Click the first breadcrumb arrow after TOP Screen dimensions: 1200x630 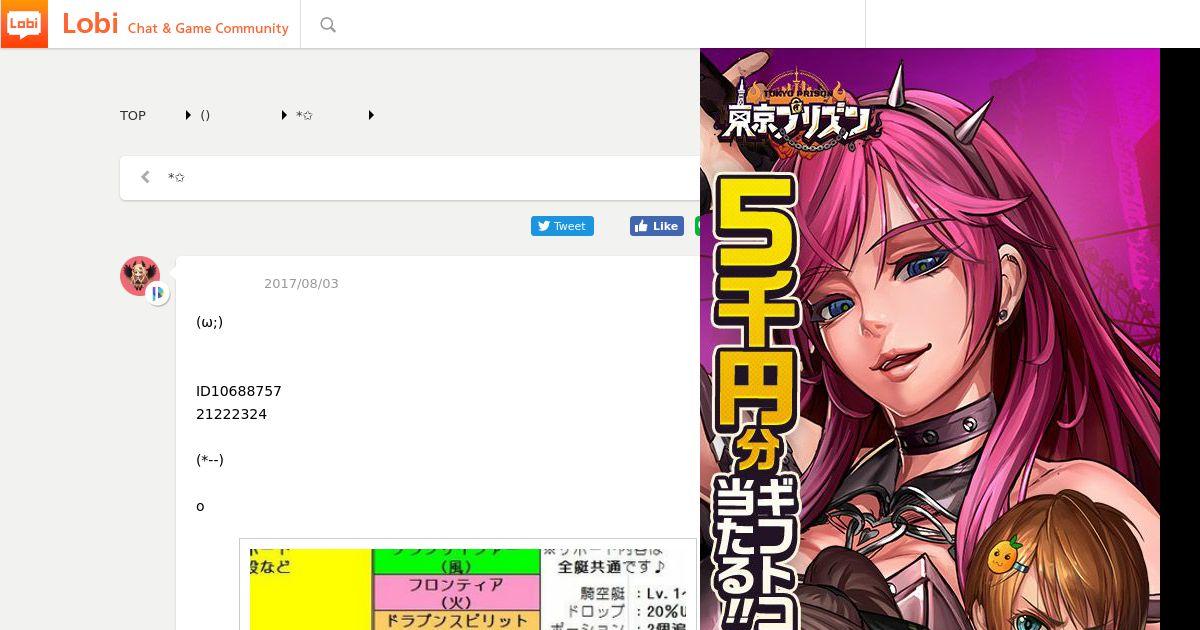(188, 115)
